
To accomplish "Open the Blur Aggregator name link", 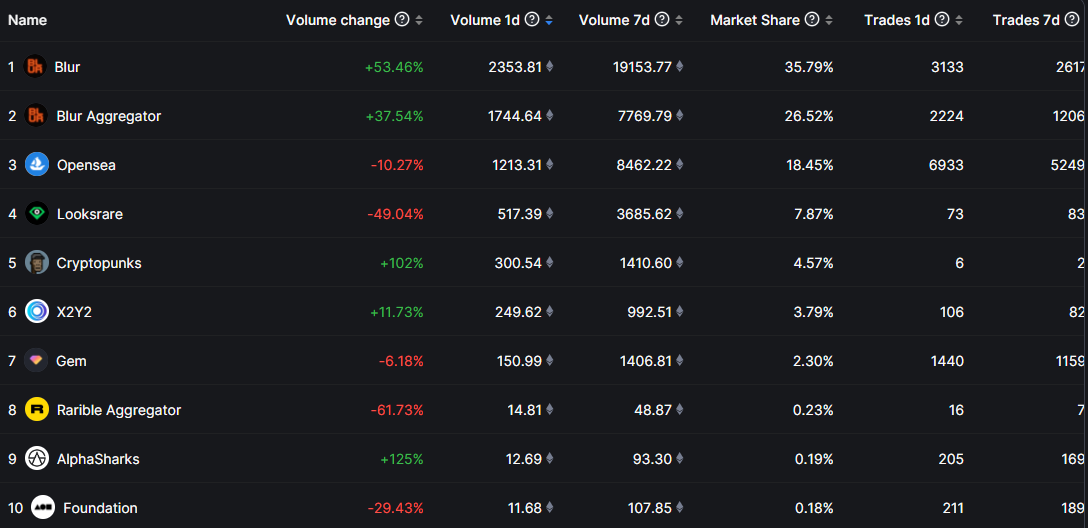I will coord(108,116).
